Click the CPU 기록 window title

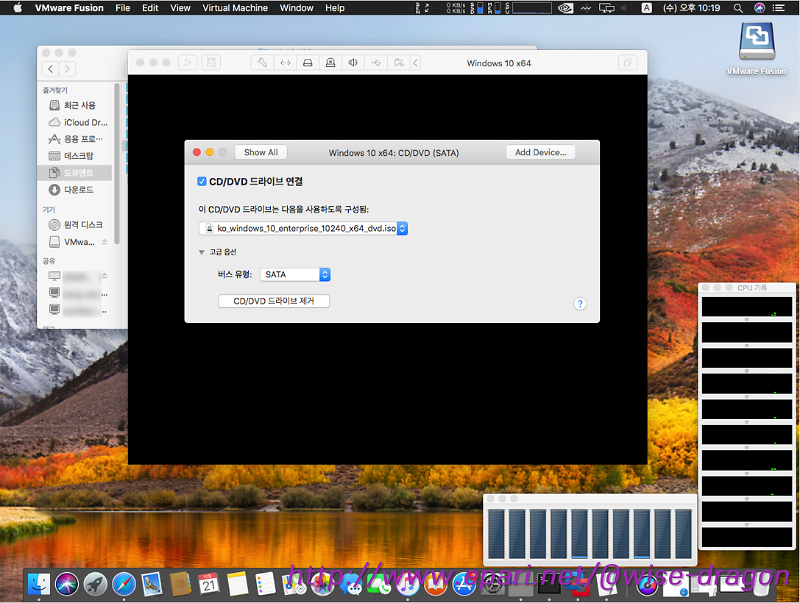coord(752,288)
